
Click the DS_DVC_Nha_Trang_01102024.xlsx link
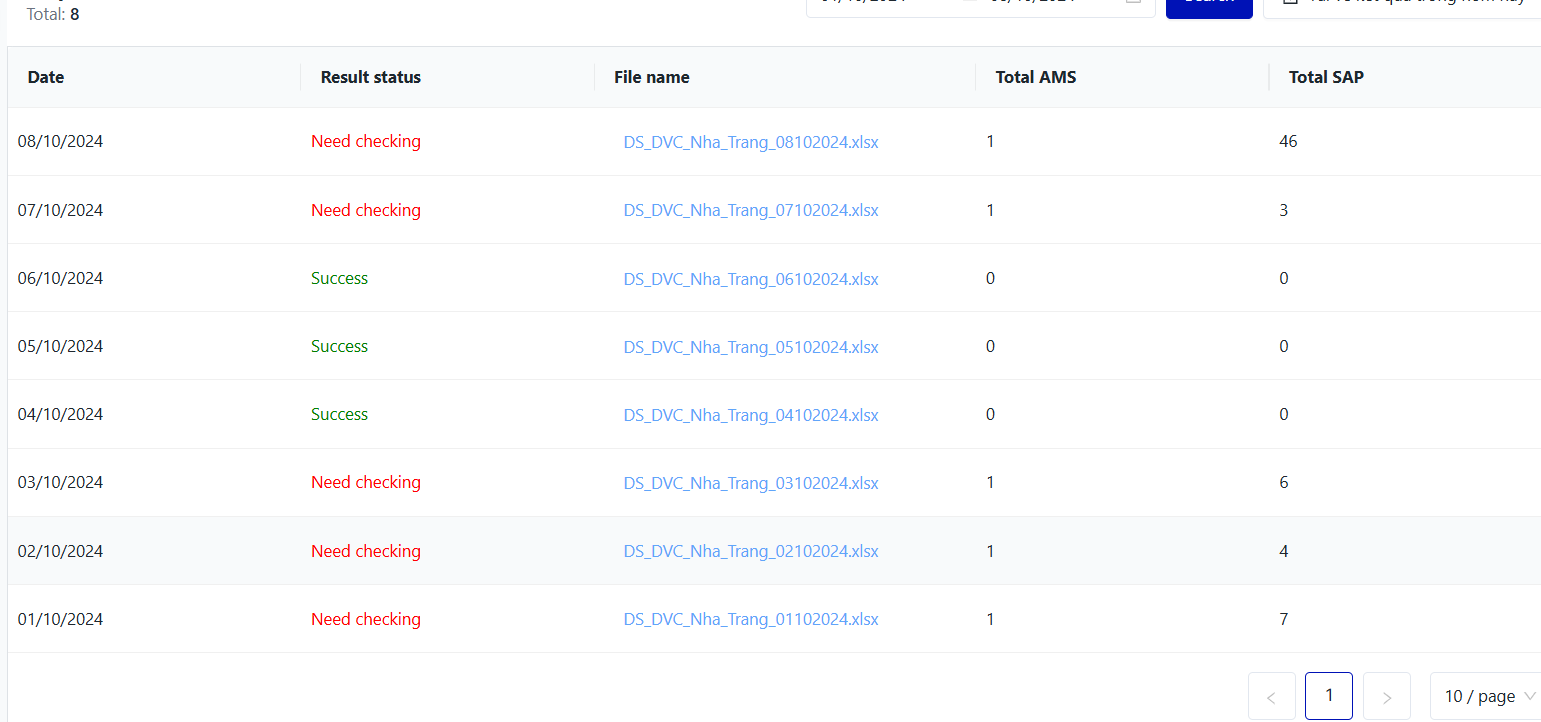point(751,619)
